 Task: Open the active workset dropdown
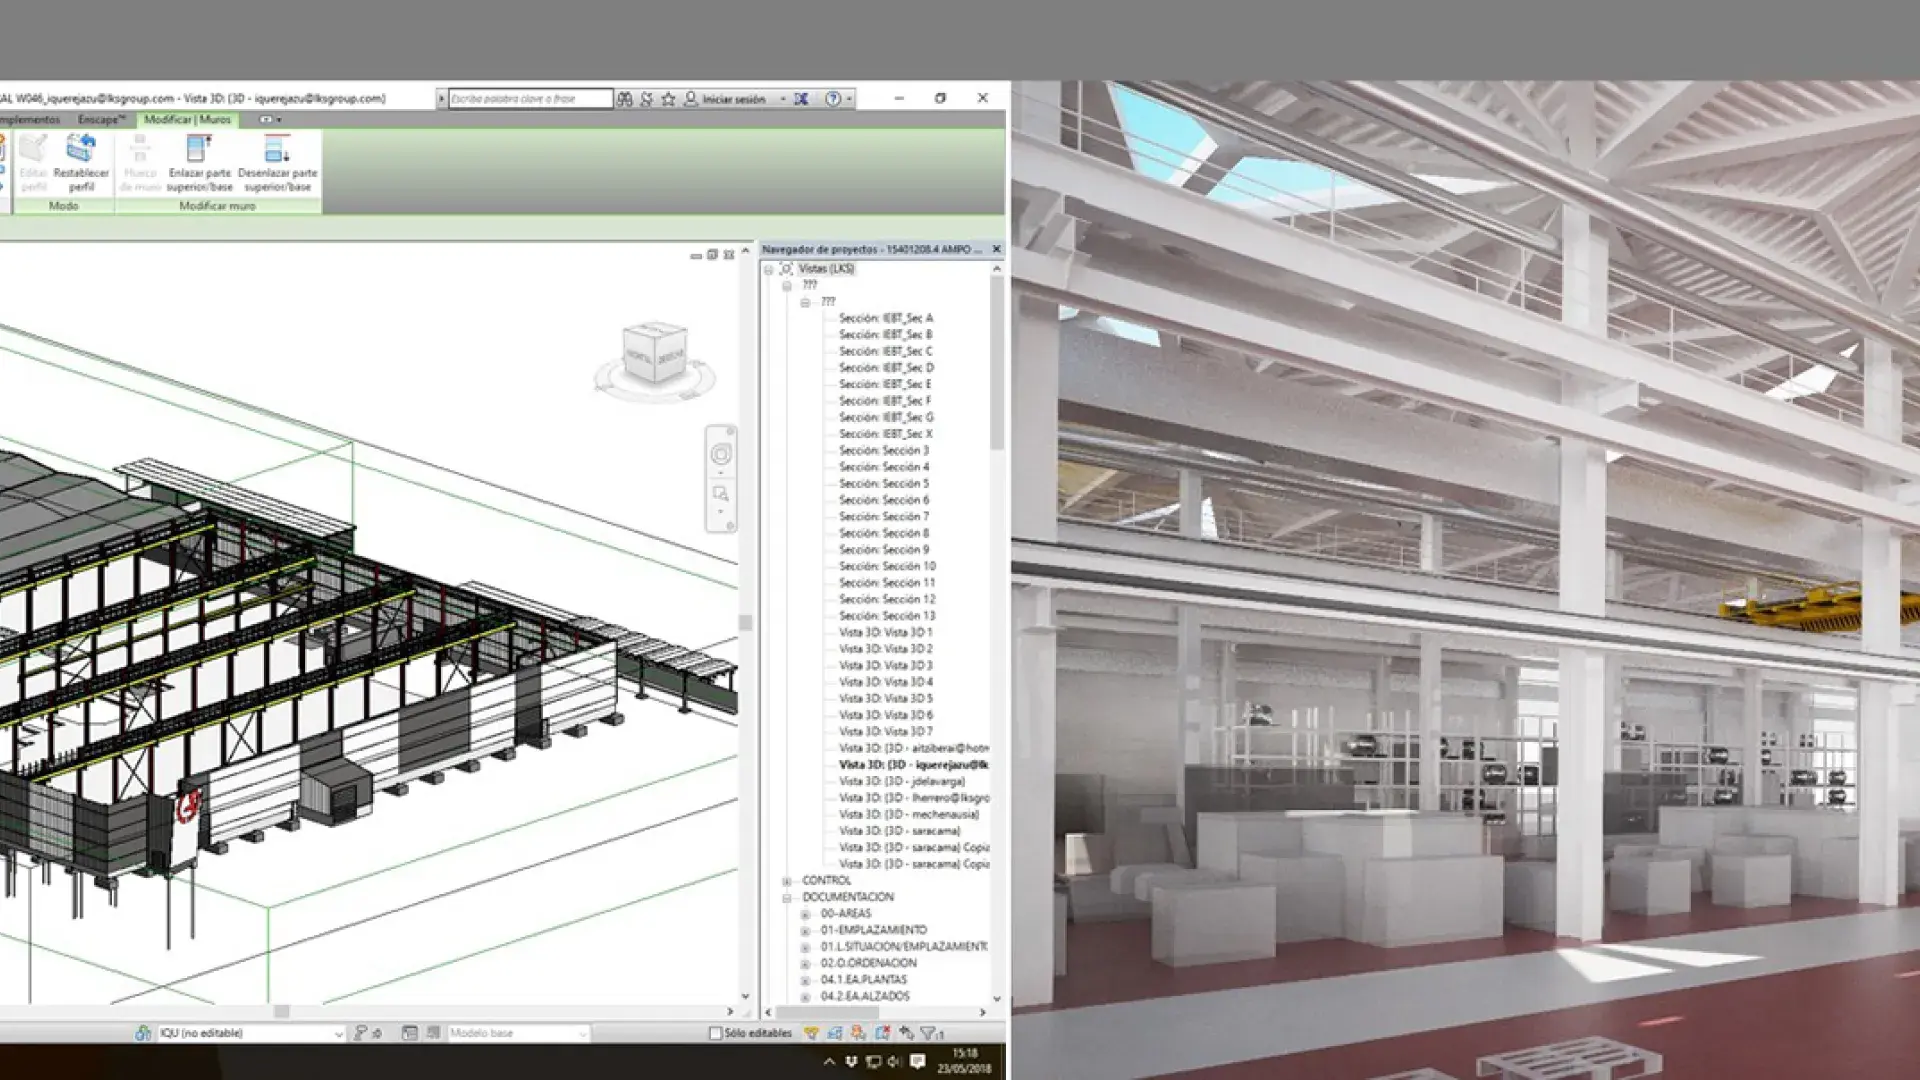pyautogui.click(x=338, y=1034)
